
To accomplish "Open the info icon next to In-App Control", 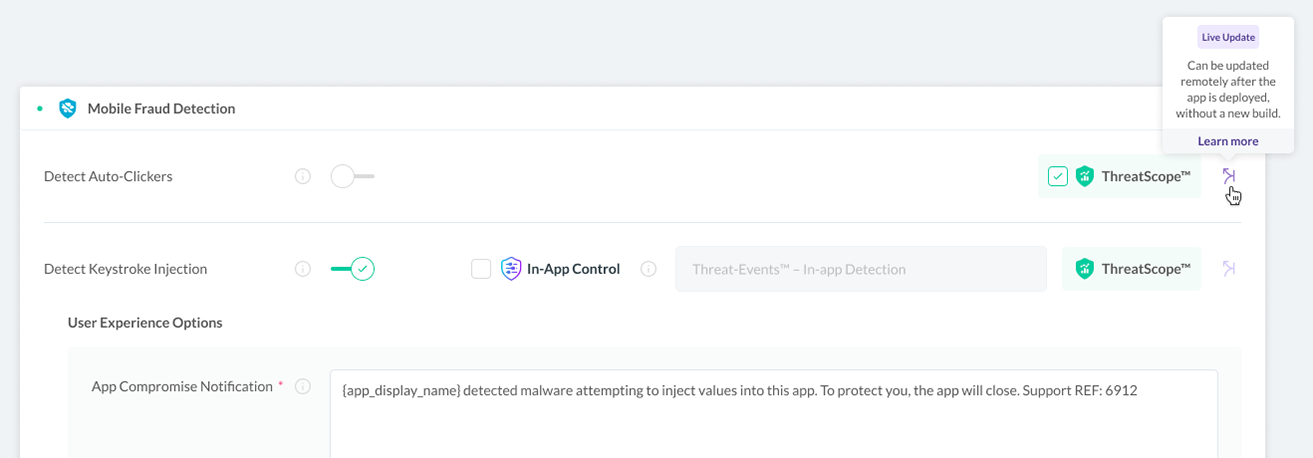I will tap(648, 269).
